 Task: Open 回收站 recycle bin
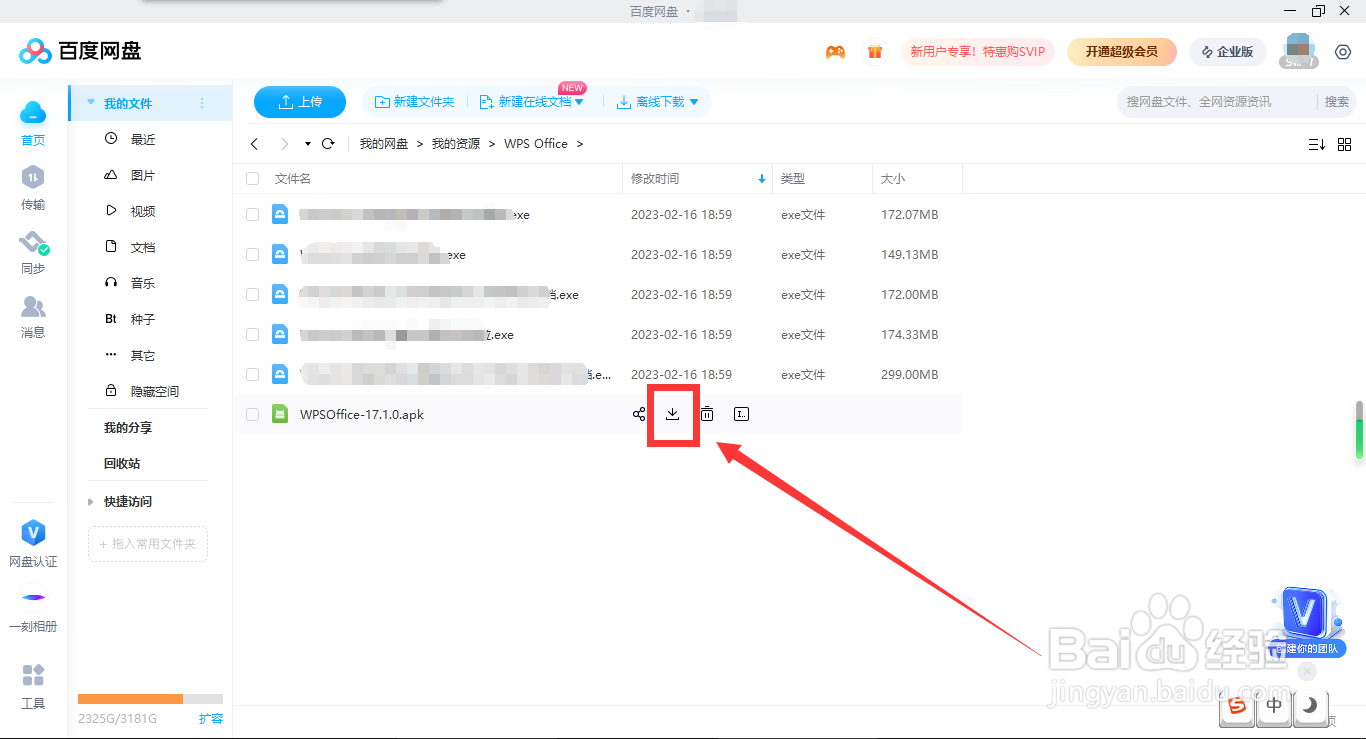(122, 464)
